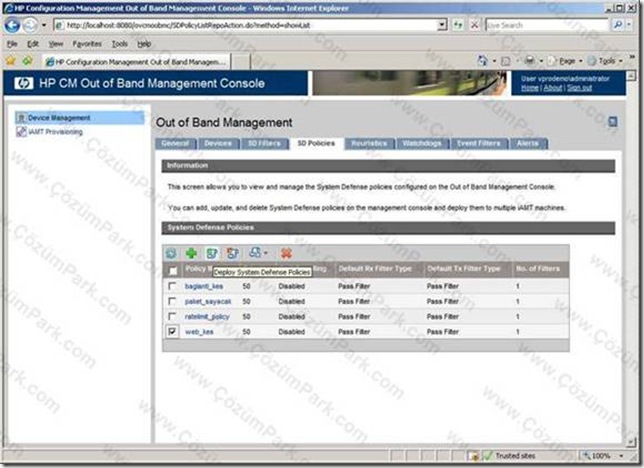Open the Tools dropdown in command bar
Image resolution: width=644 pixels, height=468 pixels.
(606, 61)
